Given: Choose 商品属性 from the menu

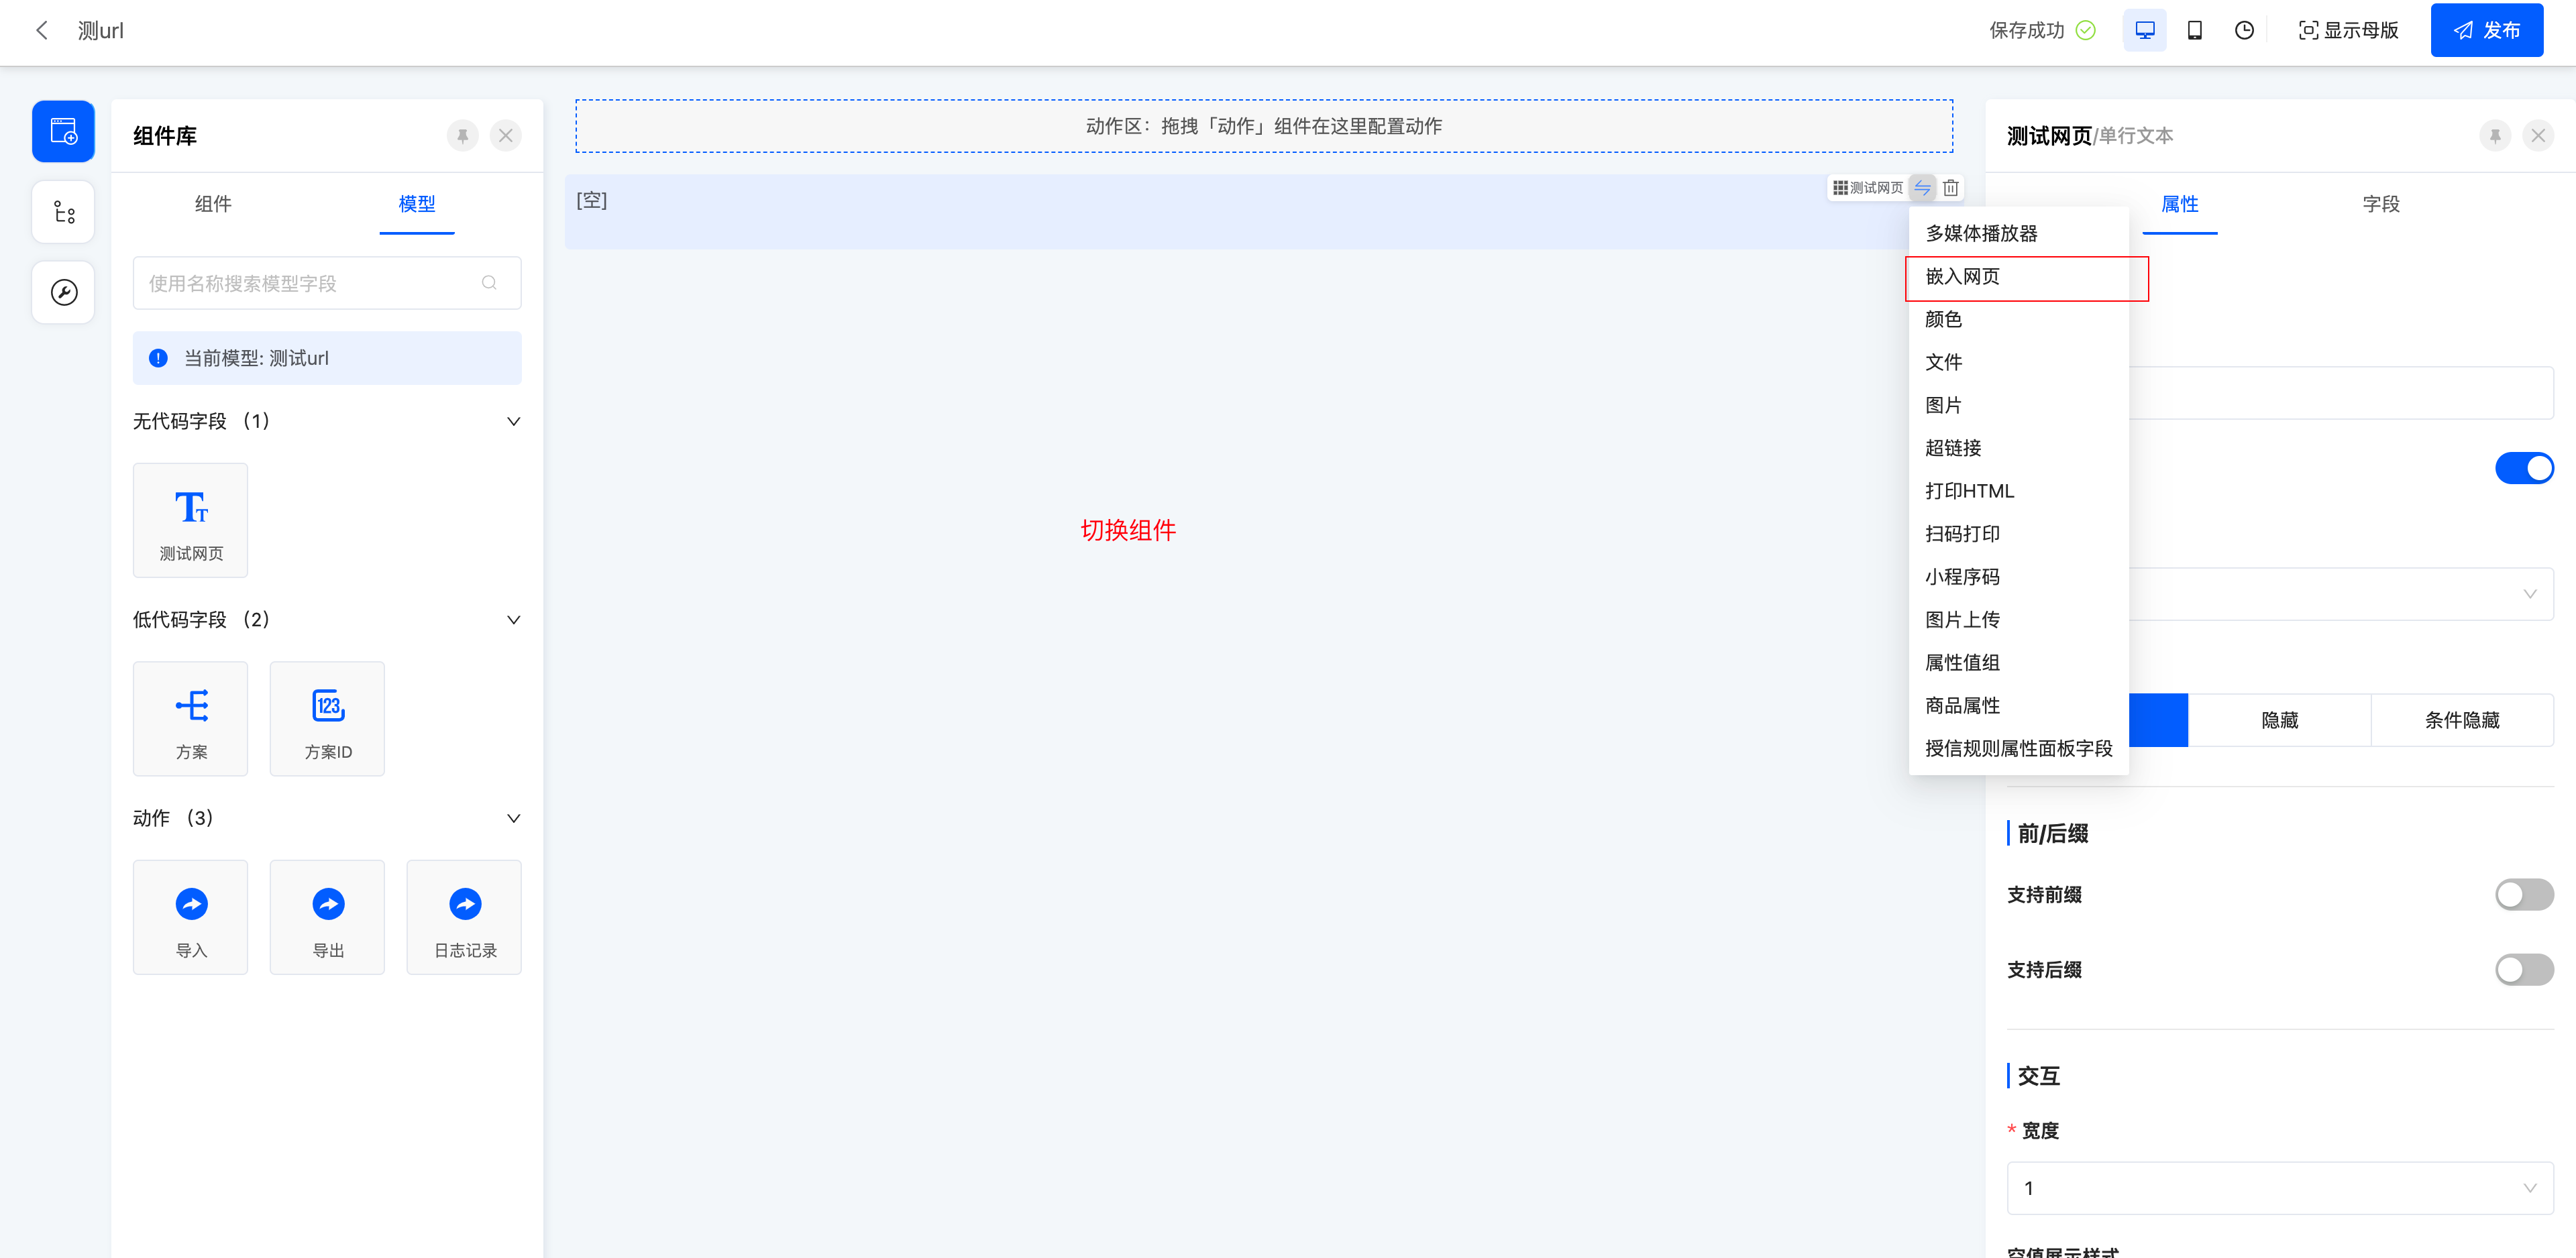Looking at the screenshot, I should 2018,706.
